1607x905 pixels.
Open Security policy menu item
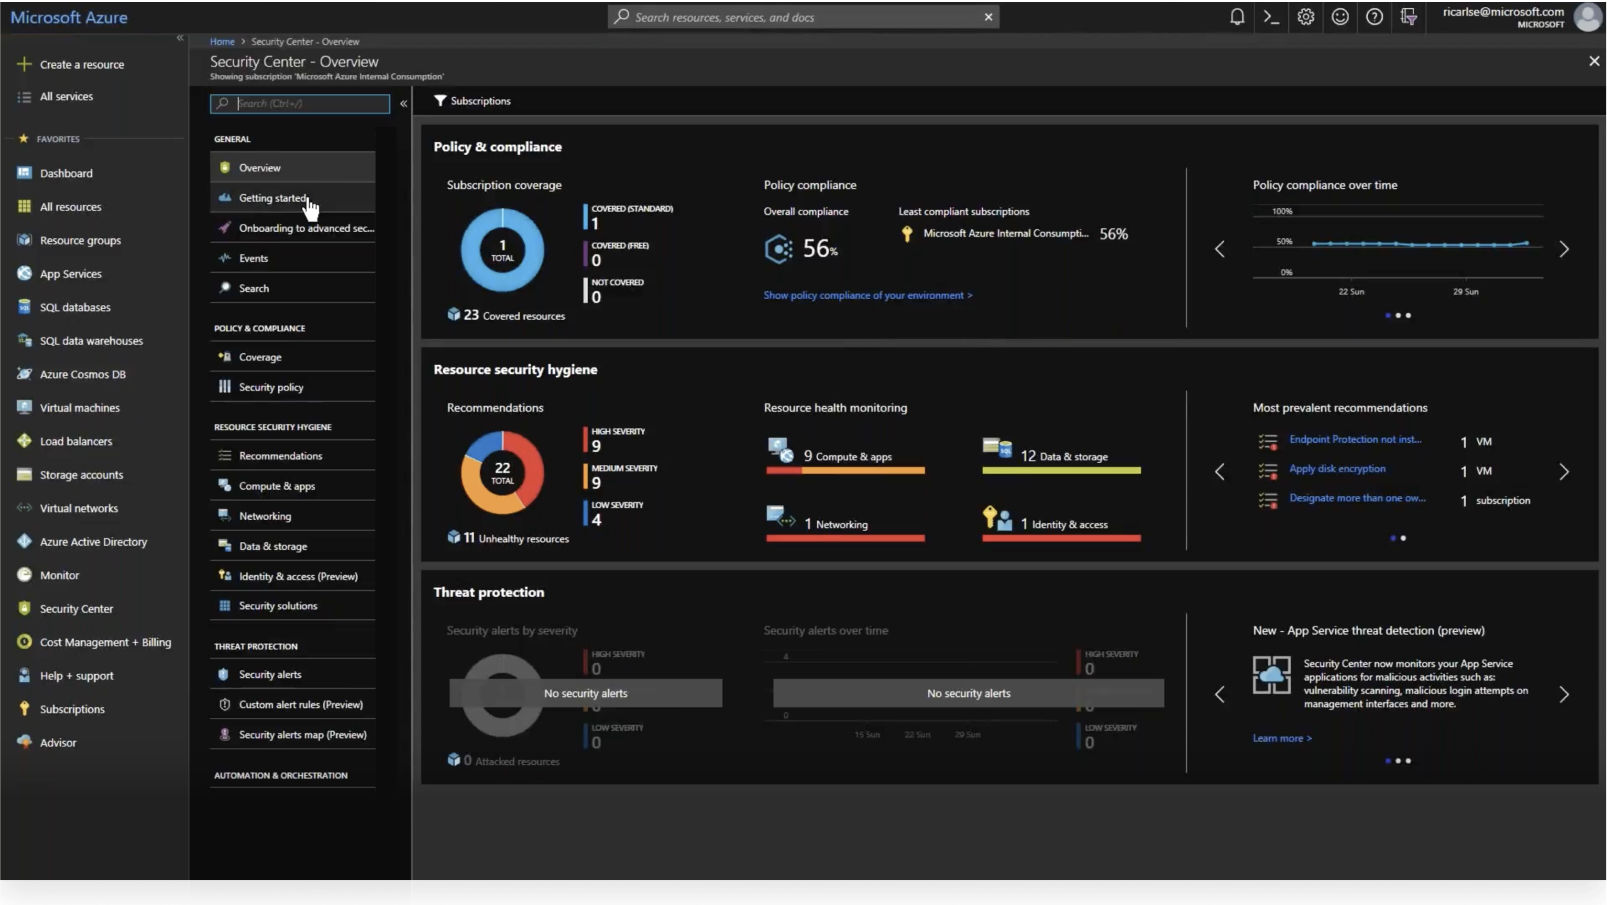tap(292, 387)
